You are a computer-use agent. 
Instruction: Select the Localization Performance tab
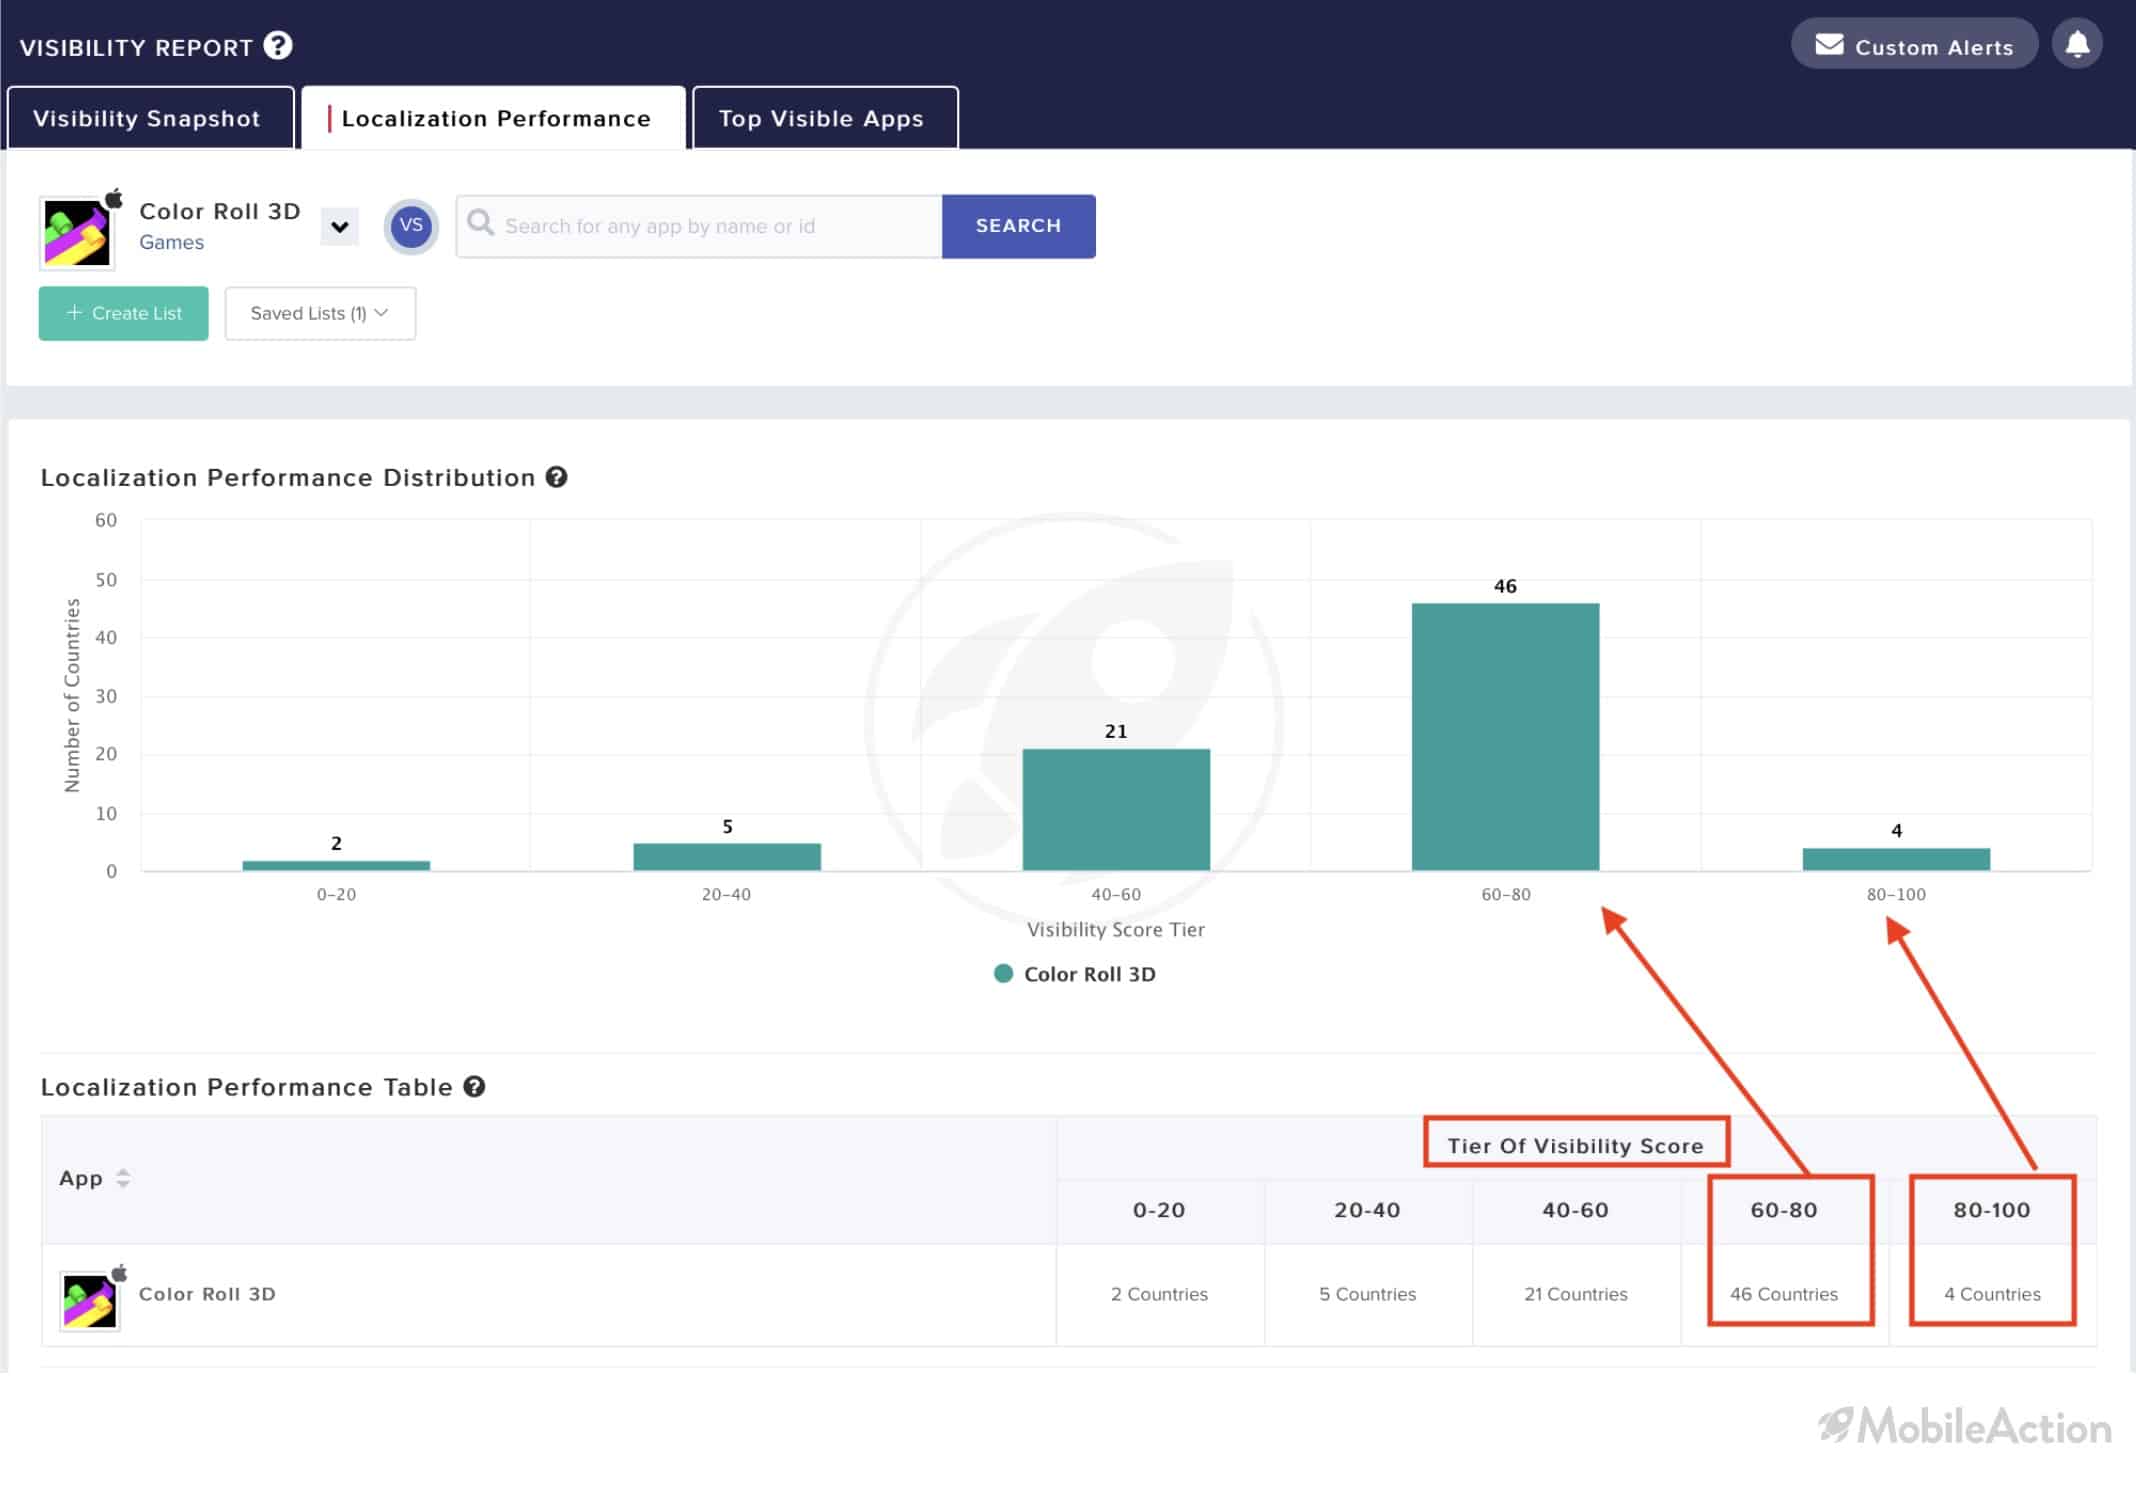pyautogui.click(x=494, y=118)
